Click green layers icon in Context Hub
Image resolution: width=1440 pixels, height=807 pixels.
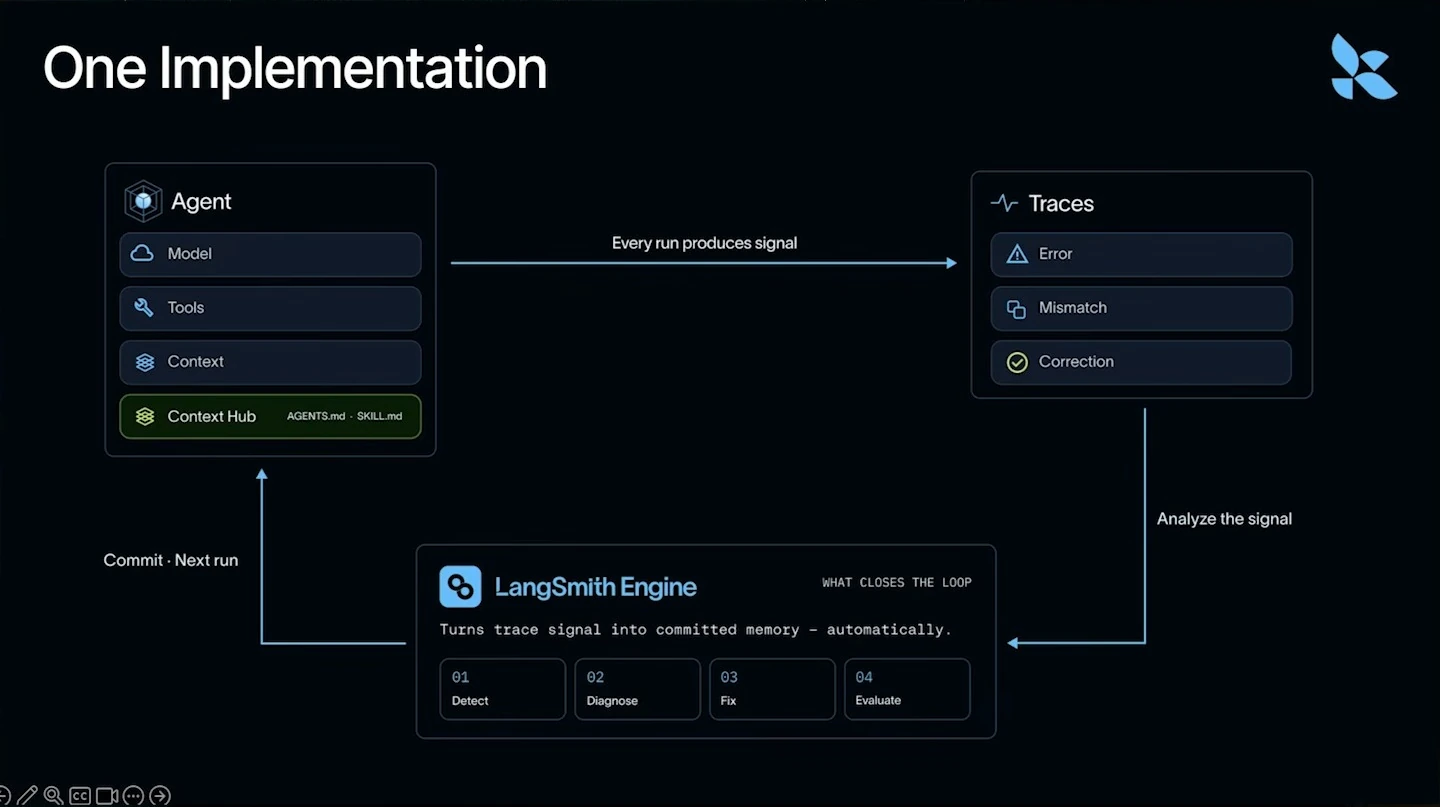click(x=145, y=416)
